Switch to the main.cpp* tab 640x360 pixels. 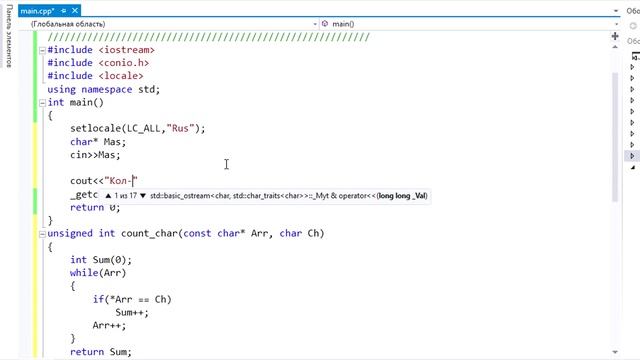click(38, 11)
